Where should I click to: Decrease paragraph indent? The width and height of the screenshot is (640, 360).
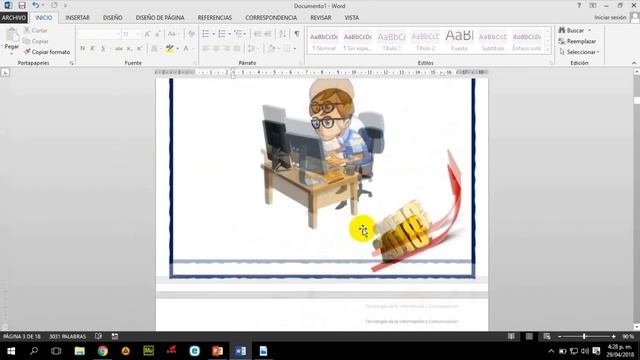(257, 34)
